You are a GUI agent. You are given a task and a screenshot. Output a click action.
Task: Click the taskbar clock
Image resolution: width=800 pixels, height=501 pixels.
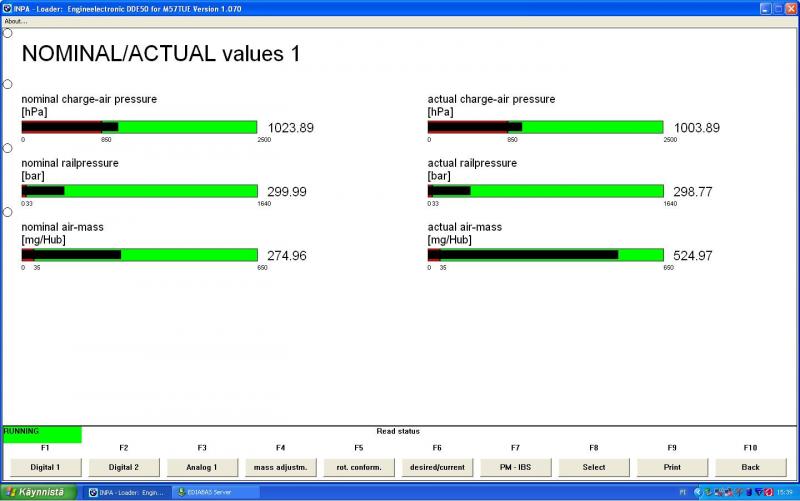click(x=783, y=492)
